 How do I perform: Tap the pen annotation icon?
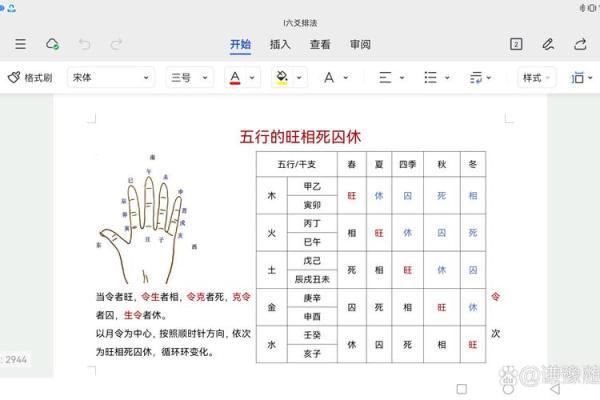(x=548, y=44)
